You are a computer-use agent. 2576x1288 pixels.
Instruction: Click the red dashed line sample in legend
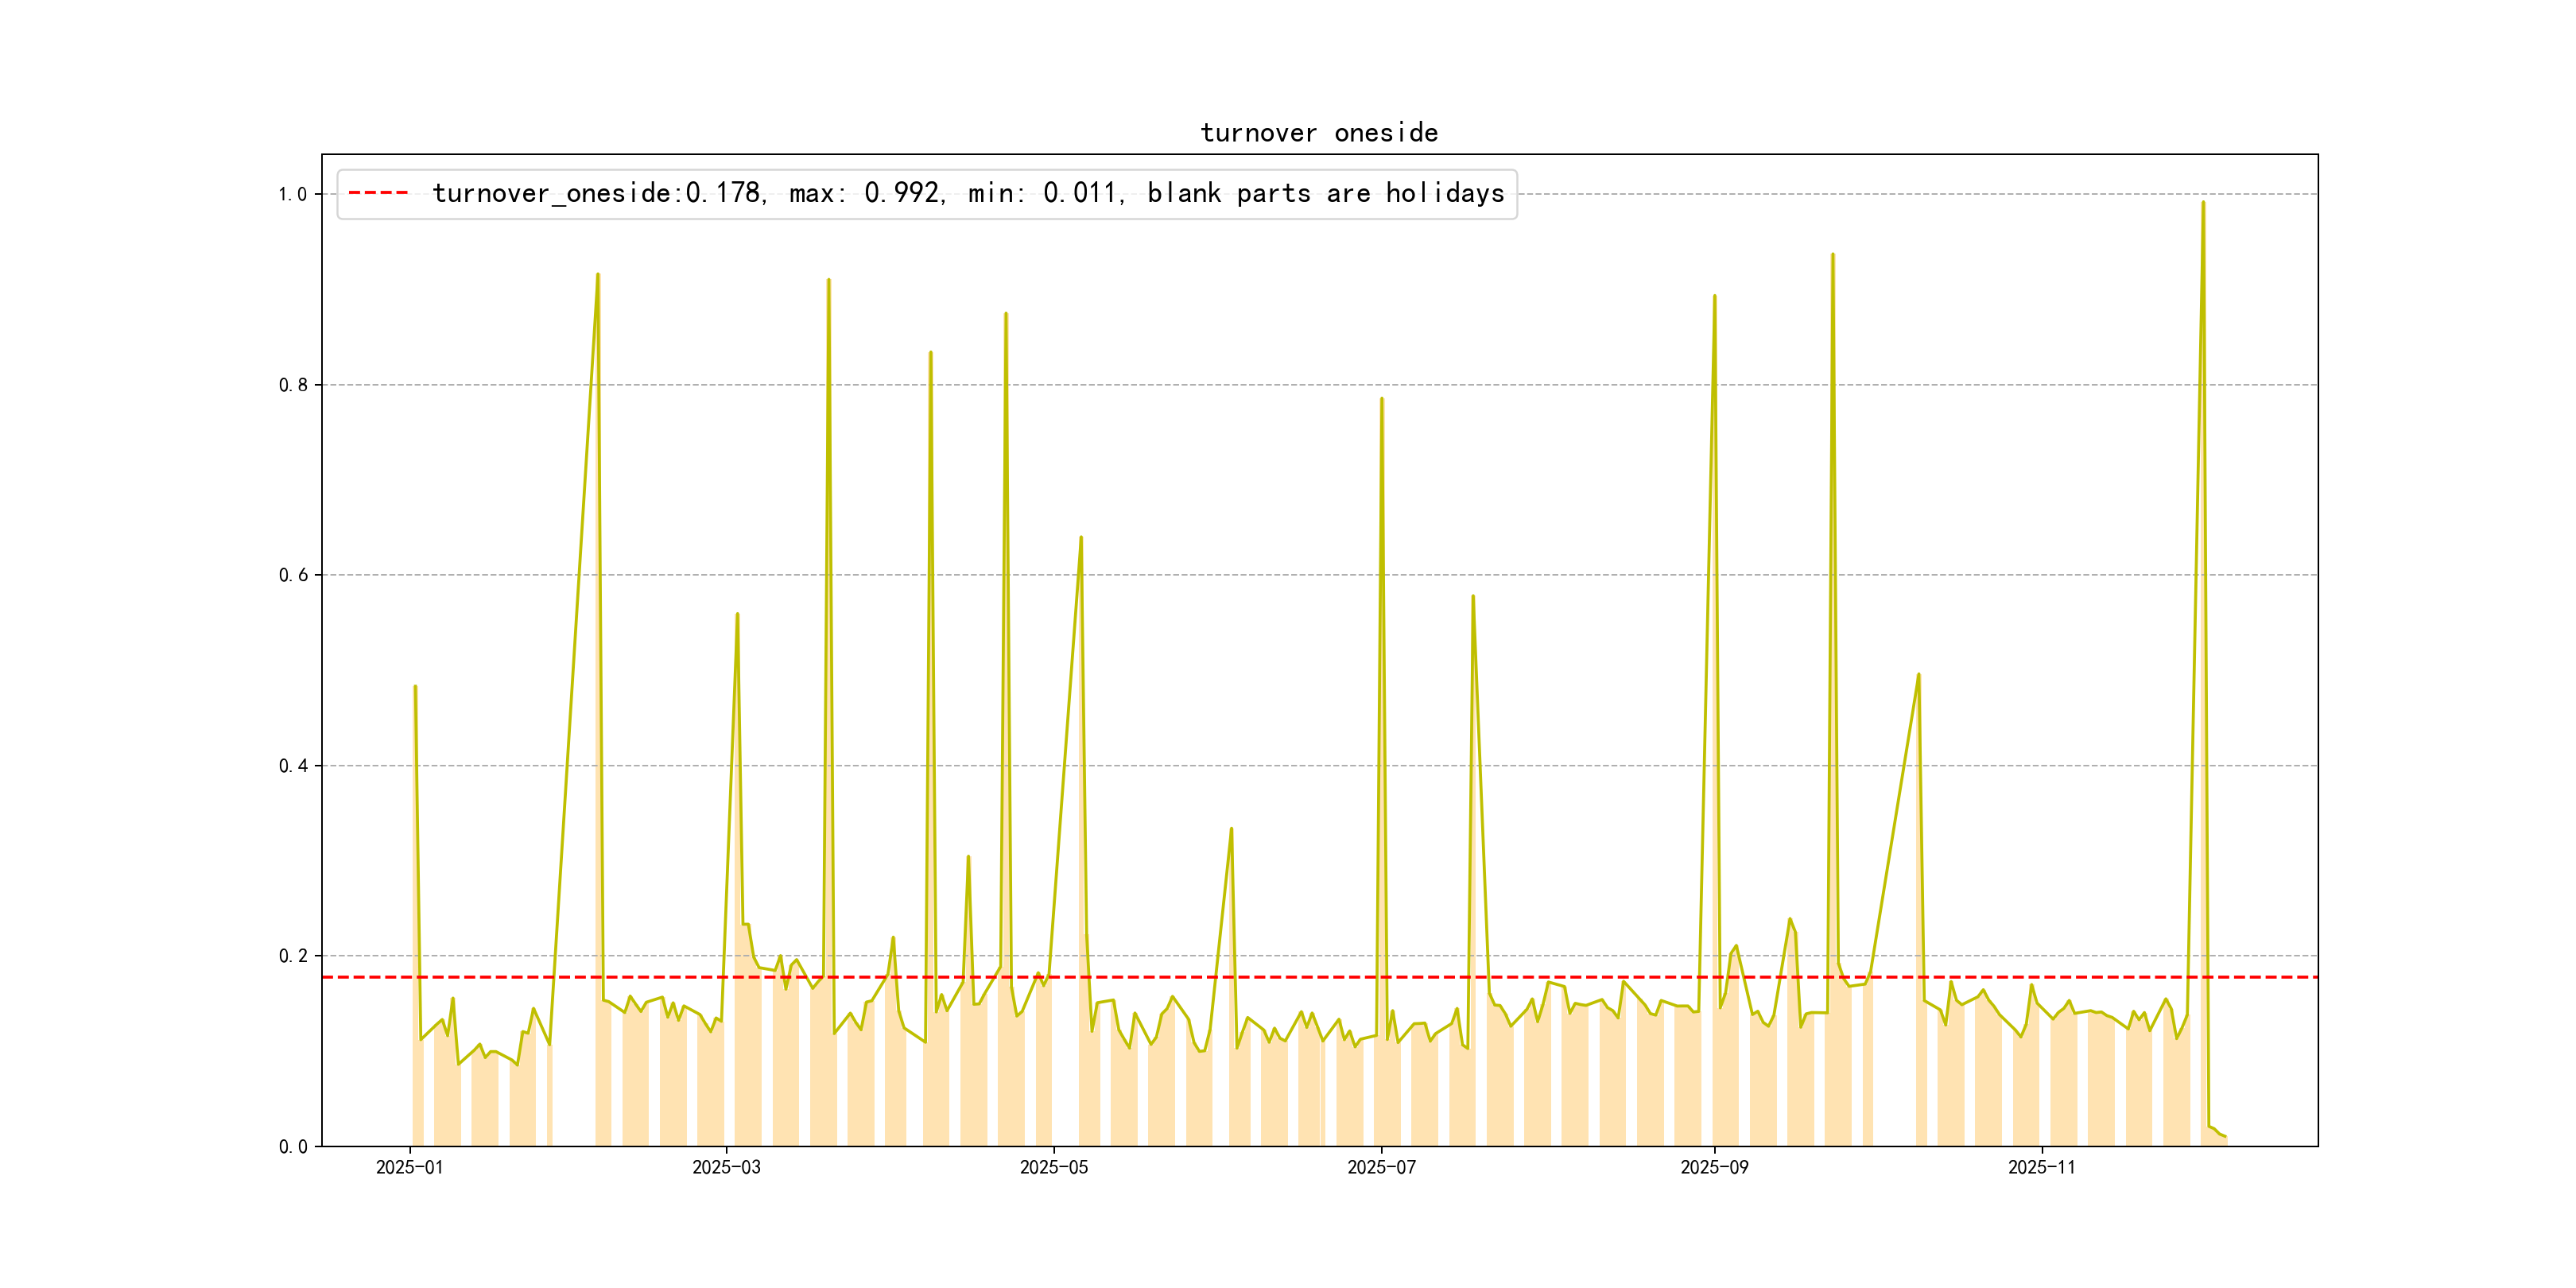[x=378, y=193]
